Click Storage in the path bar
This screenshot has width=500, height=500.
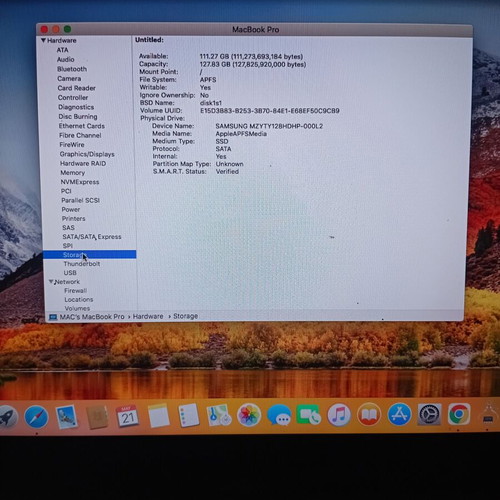185,316
